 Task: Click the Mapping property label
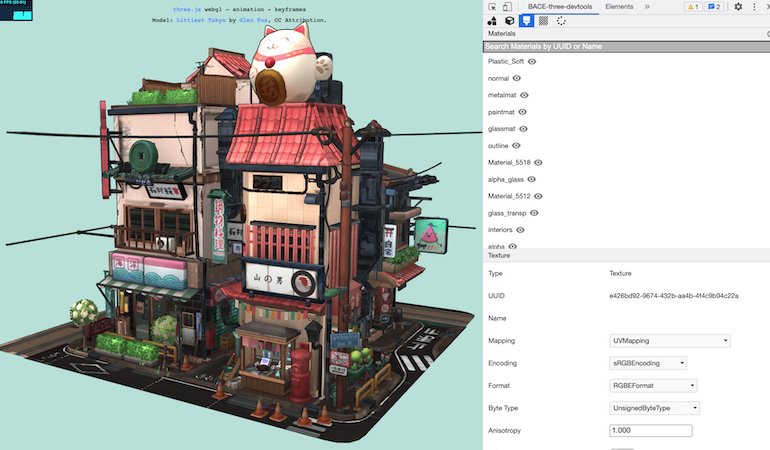pyautogui.click(x=501, y=340)
